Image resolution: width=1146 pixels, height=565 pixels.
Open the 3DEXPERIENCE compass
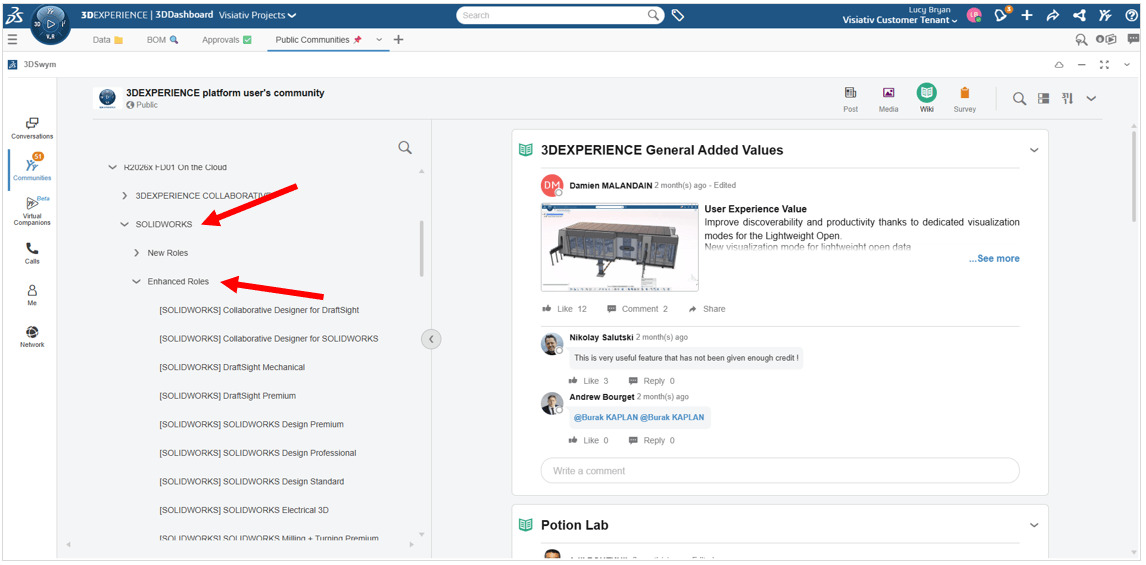50,24
